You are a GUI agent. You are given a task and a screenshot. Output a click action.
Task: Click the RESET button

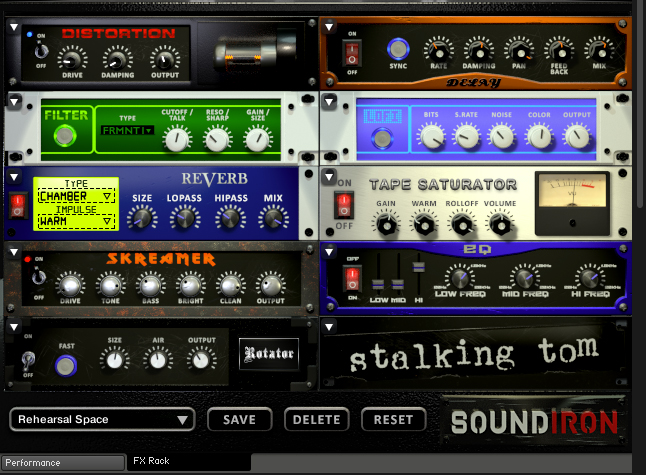(393, 419)
